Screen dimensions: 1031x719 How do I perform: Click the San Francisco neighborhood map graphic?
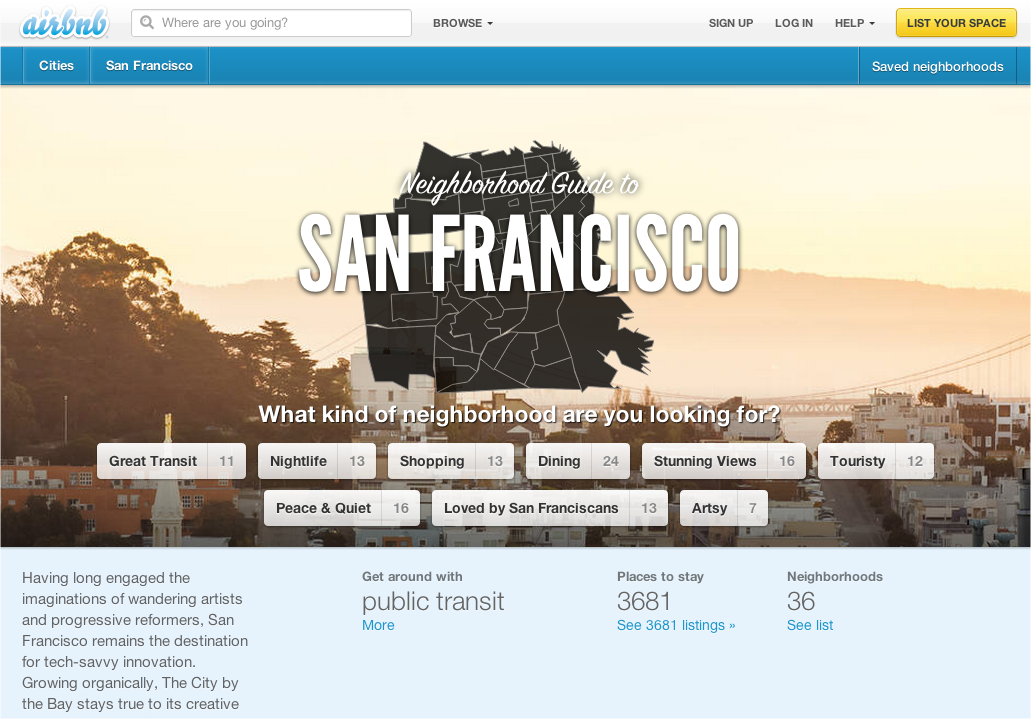click(508, 266)
